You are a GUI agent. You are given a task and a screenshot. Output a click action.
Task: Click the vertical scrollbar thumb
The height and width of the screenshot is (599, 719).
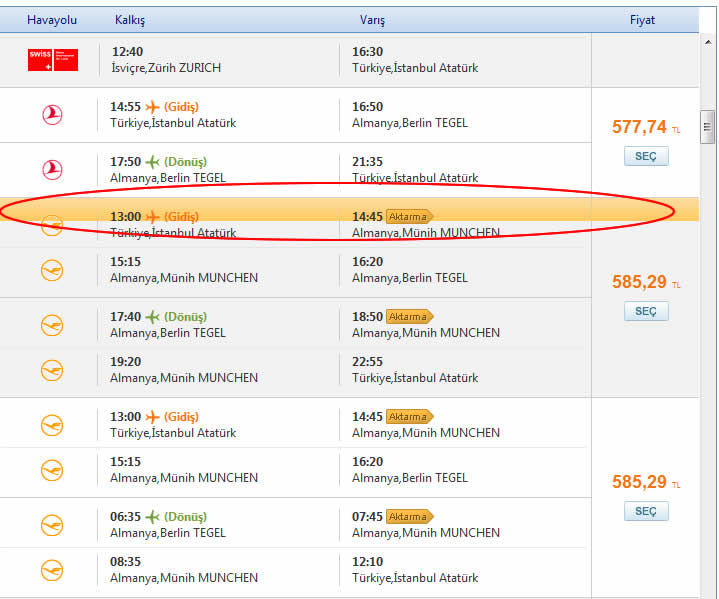point(708,126)
